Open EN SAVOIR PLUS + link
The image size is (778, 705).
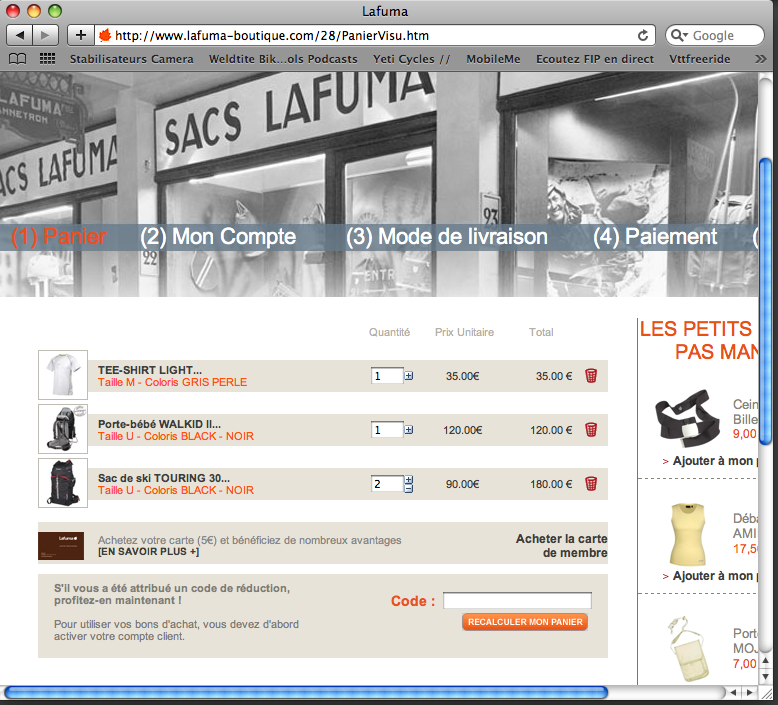tap(148, 552)
